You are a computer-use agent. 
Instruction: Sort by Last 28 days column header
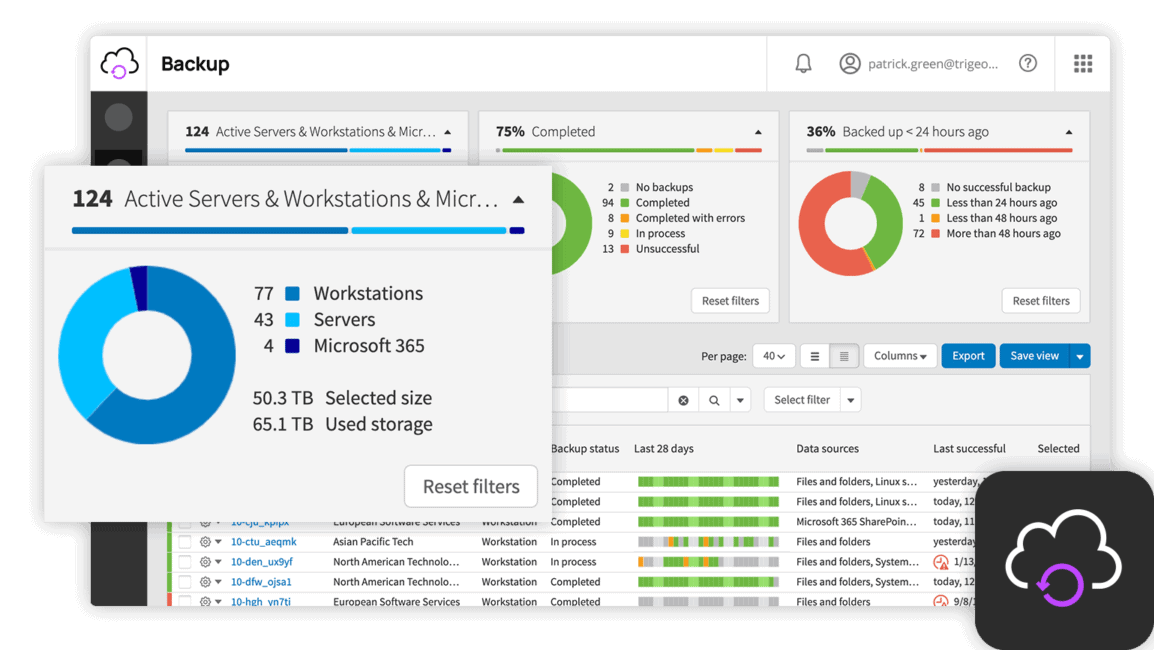coord(663,449)
